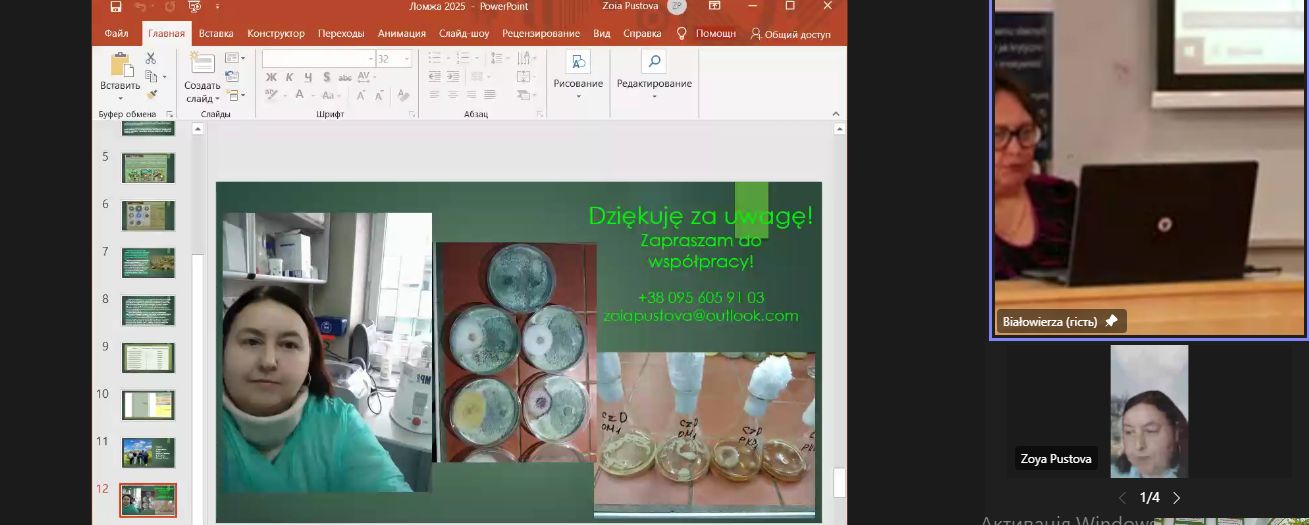Click the pin icon next to Białowierza
The width and height of the screenshot is (1309, 525).
click(x=1111, y=321)
